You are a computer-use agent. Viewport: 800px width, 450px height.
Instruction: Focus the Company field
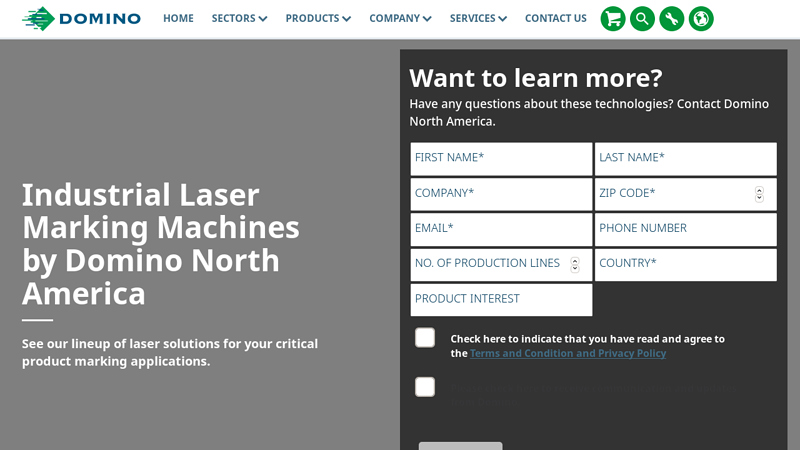[502, 194]
